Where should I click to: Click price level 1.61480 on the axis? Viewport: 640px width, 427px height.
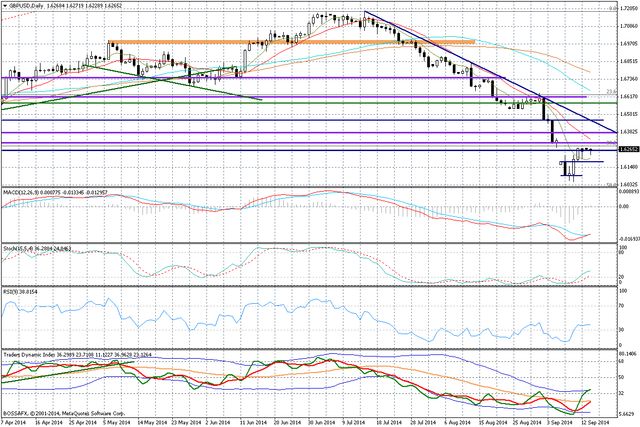629,167
